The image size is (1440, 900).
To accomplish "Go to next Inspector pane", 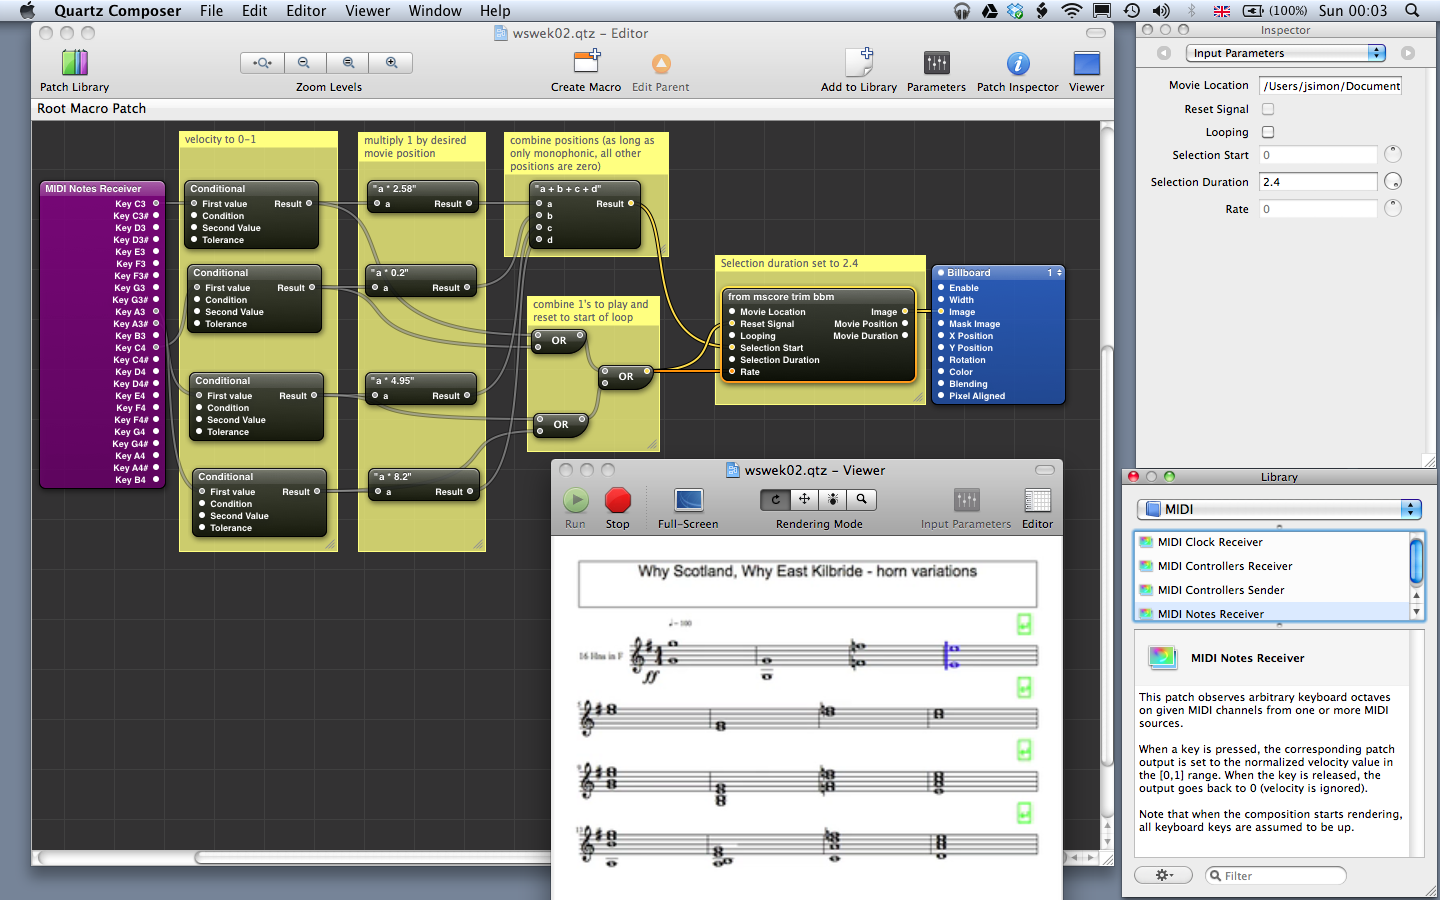I will point(1408,53).
